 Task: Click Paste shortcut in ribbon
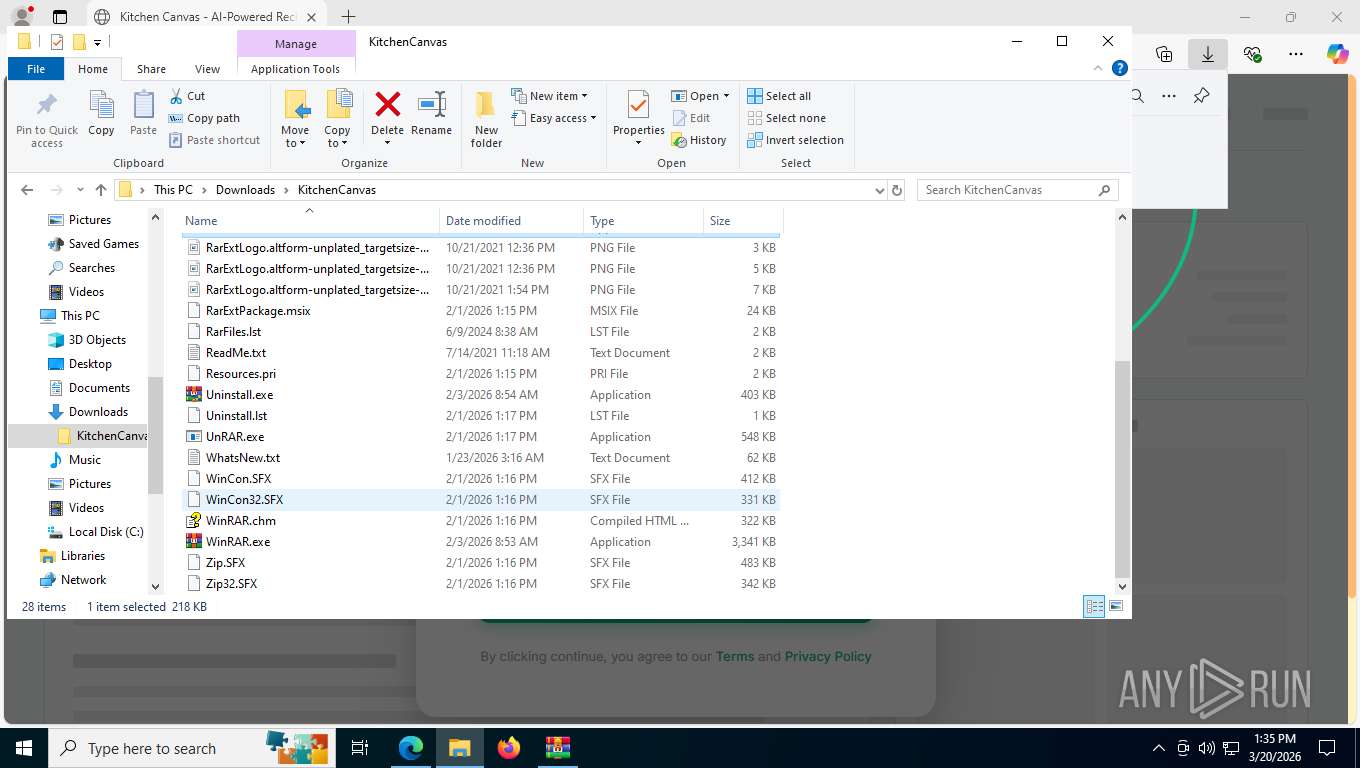[x=214, y=140]
